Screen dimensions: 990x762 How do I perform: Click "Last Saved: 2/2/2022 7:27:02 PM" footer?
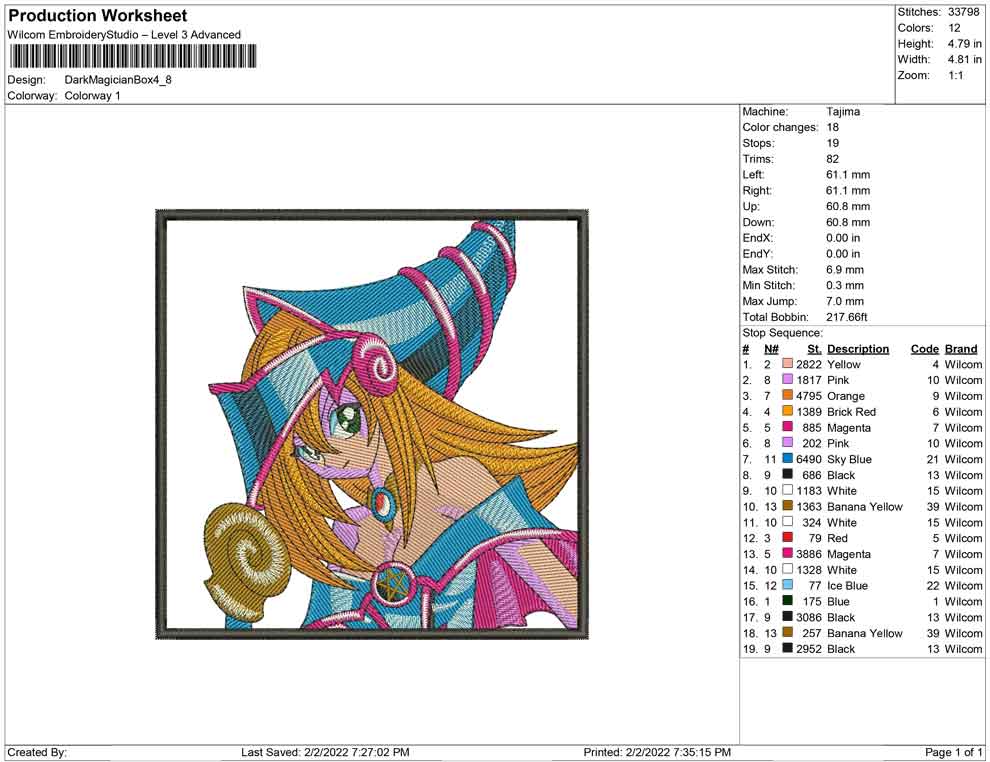[325, 752]
